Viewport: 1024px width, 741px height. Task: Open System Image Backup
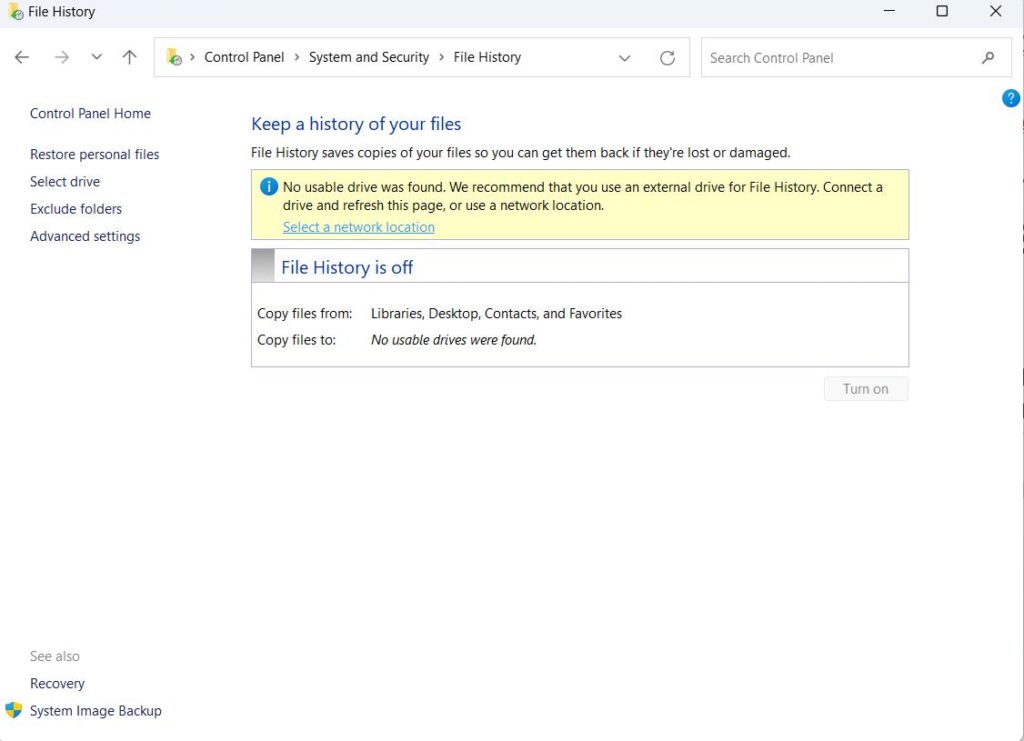95,711
